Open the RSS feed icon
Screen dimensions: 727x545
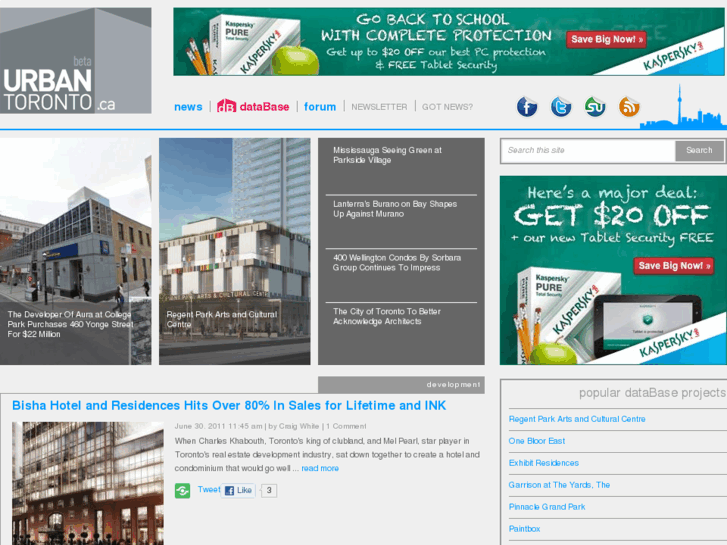(629, 107)
